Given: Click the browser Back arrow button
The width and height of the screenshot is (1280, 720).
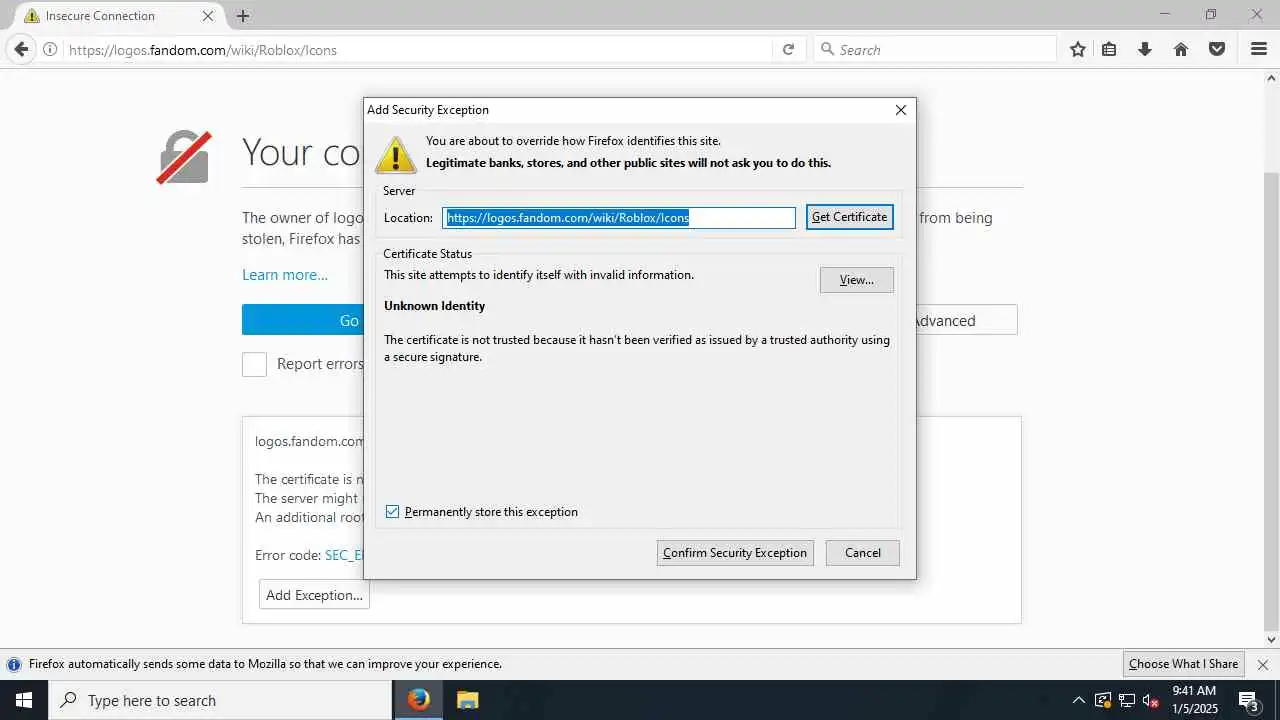Looking at the screenshot, I should 21,49.
